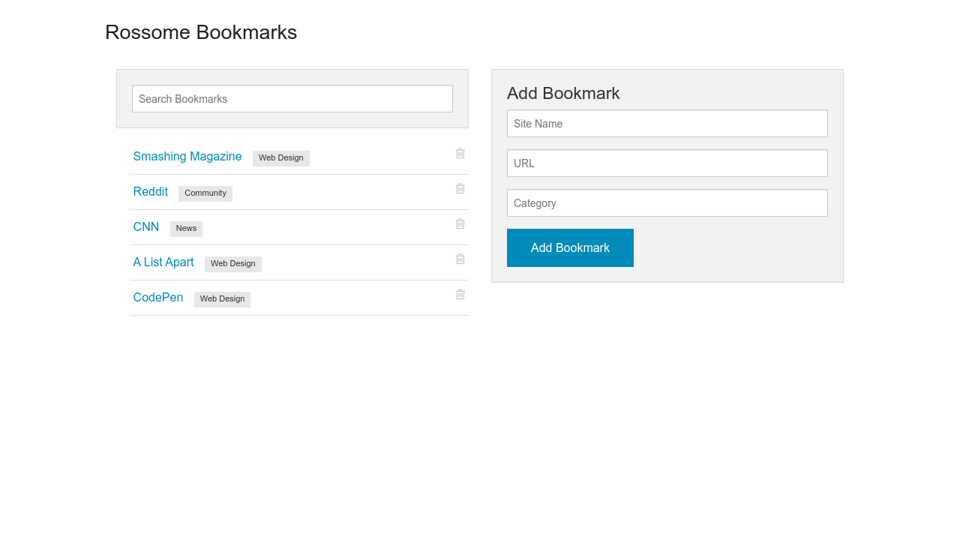Trash the CodePen bookmark

point(460,295)
